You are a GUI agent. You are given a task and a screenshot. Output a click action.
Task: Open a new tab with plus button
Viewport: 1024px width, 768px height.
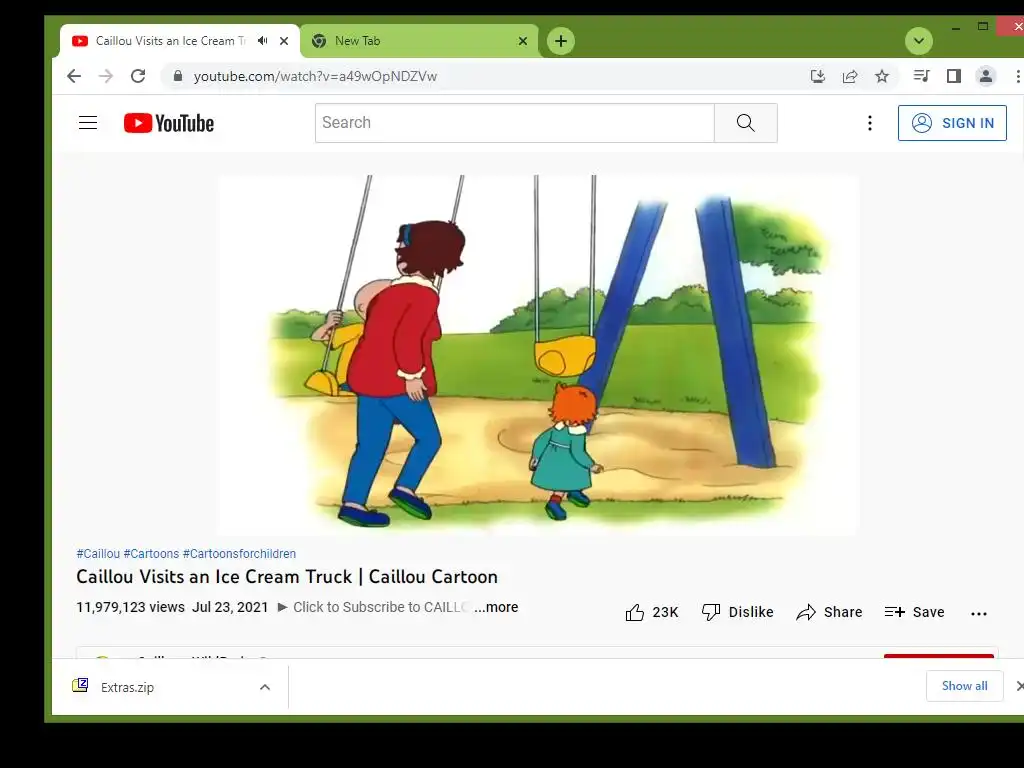click(560, 40)
